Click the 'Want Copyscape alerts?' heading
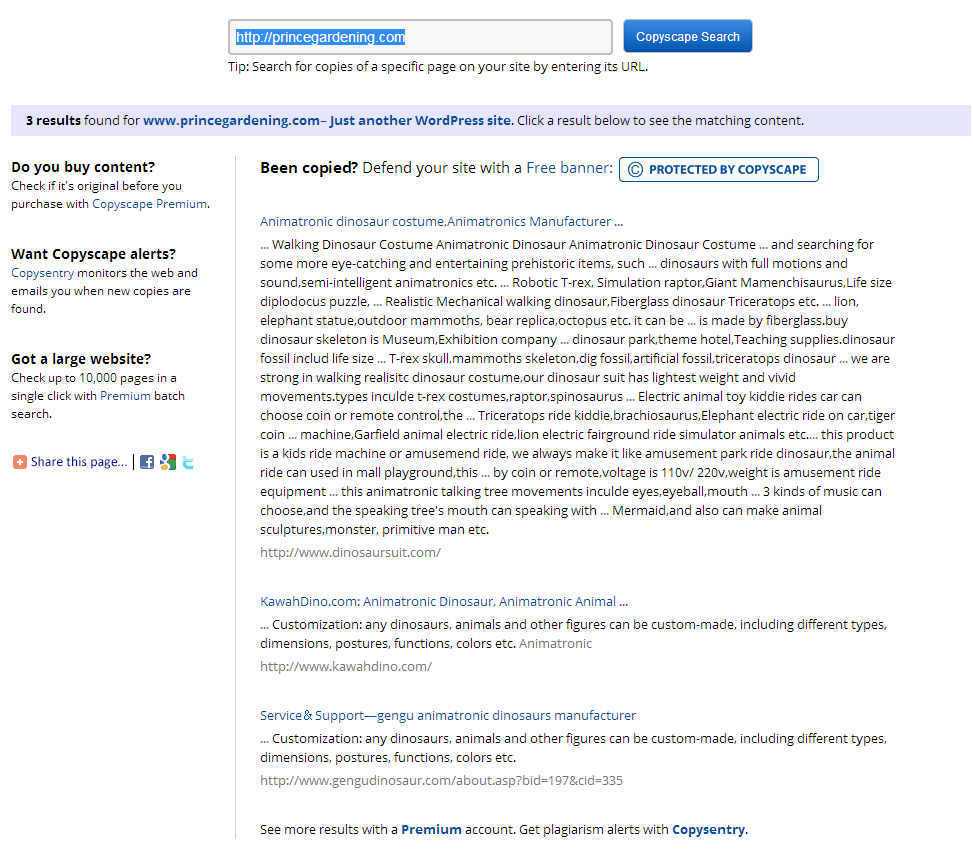973x853 pixels. tap(94, 254)
